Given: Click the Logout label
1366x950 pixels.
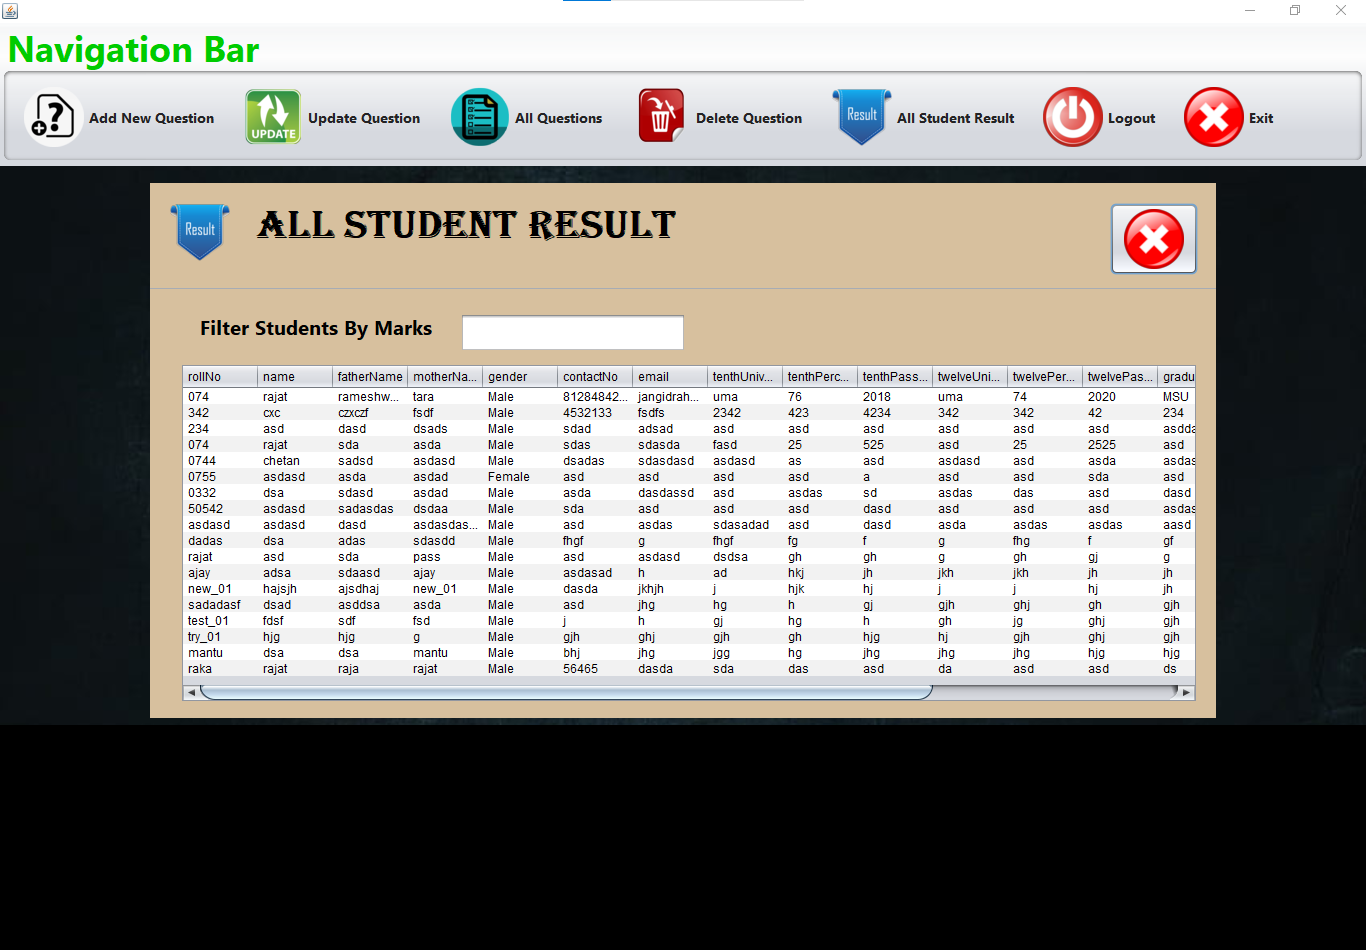Looking at the screenshot, I should (1131, 118).
